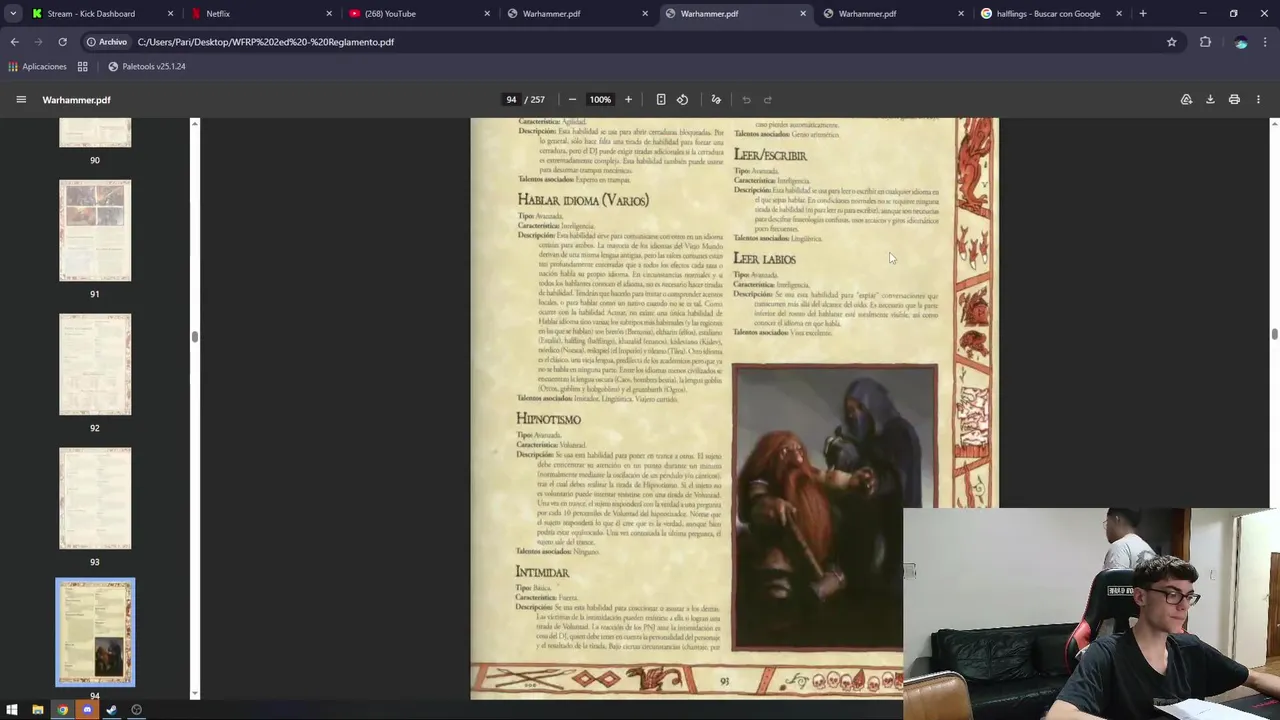Open tab groups grid icon in bookmarks bar
The height and width of the screenshot is (720, 1280).
(83, 66)
